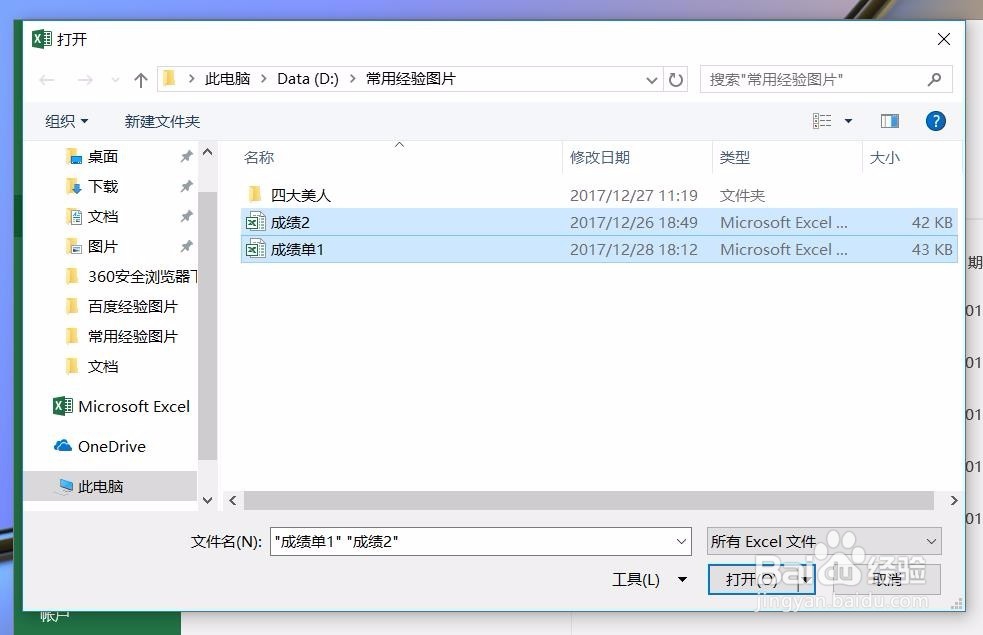Unpin 图片 from quick access
983x635 pixels.
coord(186,246)
